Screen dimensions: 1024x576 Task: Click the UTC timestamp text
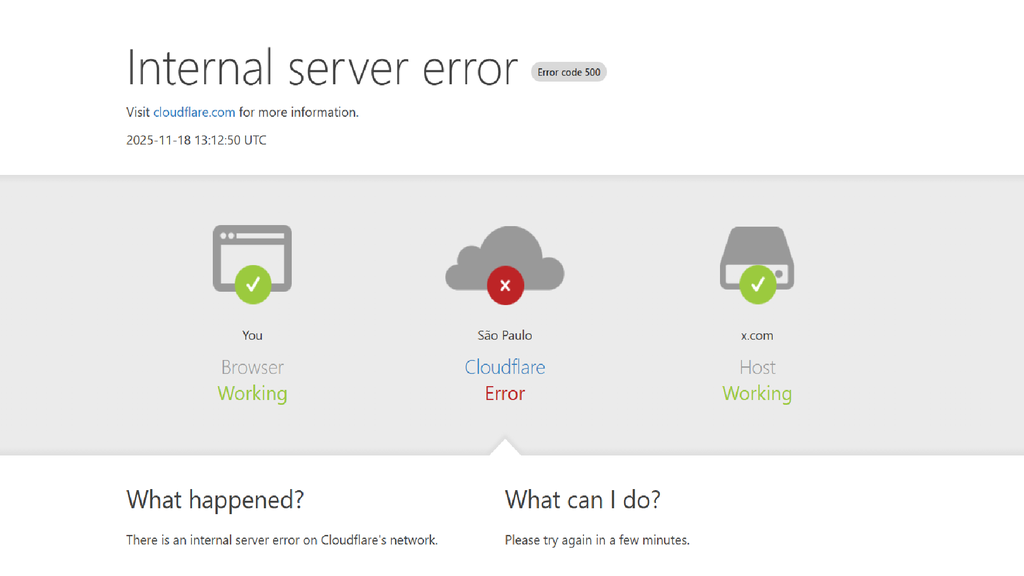coord(196,140)
